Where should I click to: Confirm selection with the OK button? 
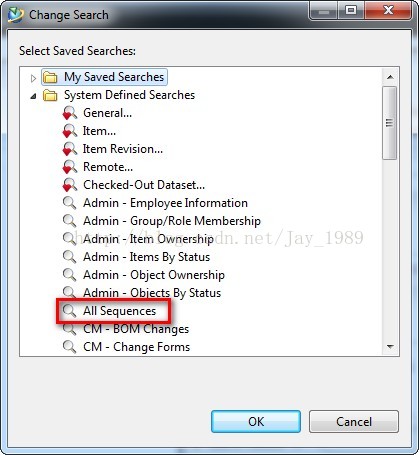point(256,422)
